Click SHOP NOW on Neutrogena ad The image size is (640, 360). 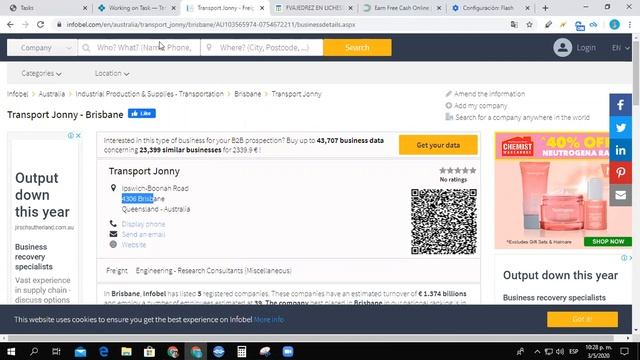(x=608, y=241)
